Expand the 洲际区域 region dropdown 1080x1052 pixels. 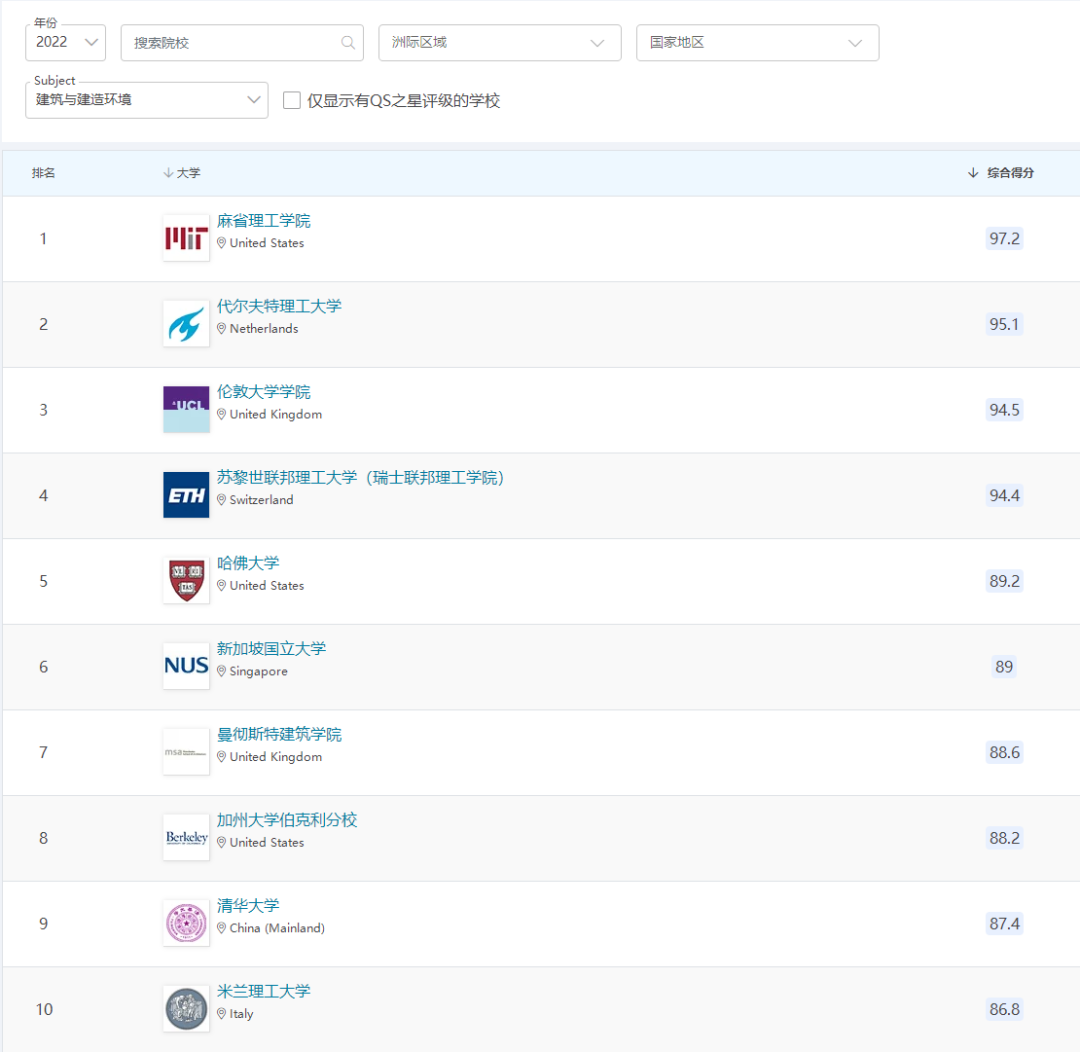(499, 43)
